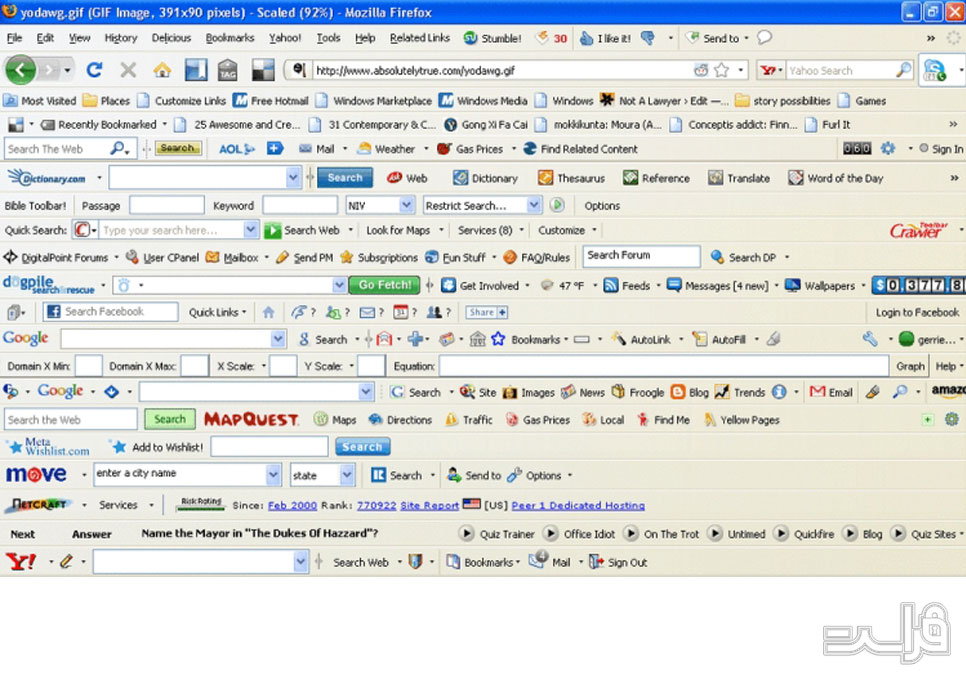The image size is (966, 676).
Task: Open the Recently Bookmarked dropdown
Action: [x=104, y=124]
